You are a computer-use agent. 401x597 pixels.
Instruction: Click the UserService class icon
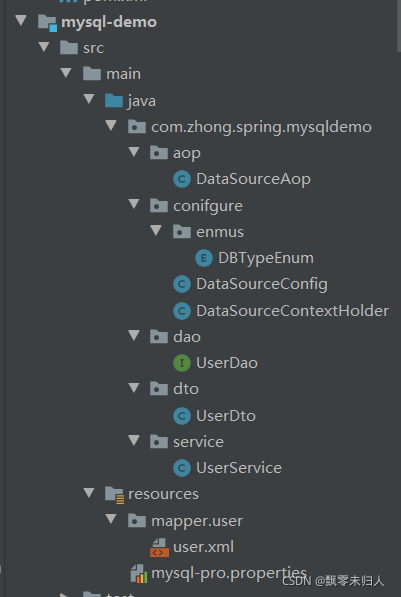coord(182,468)
